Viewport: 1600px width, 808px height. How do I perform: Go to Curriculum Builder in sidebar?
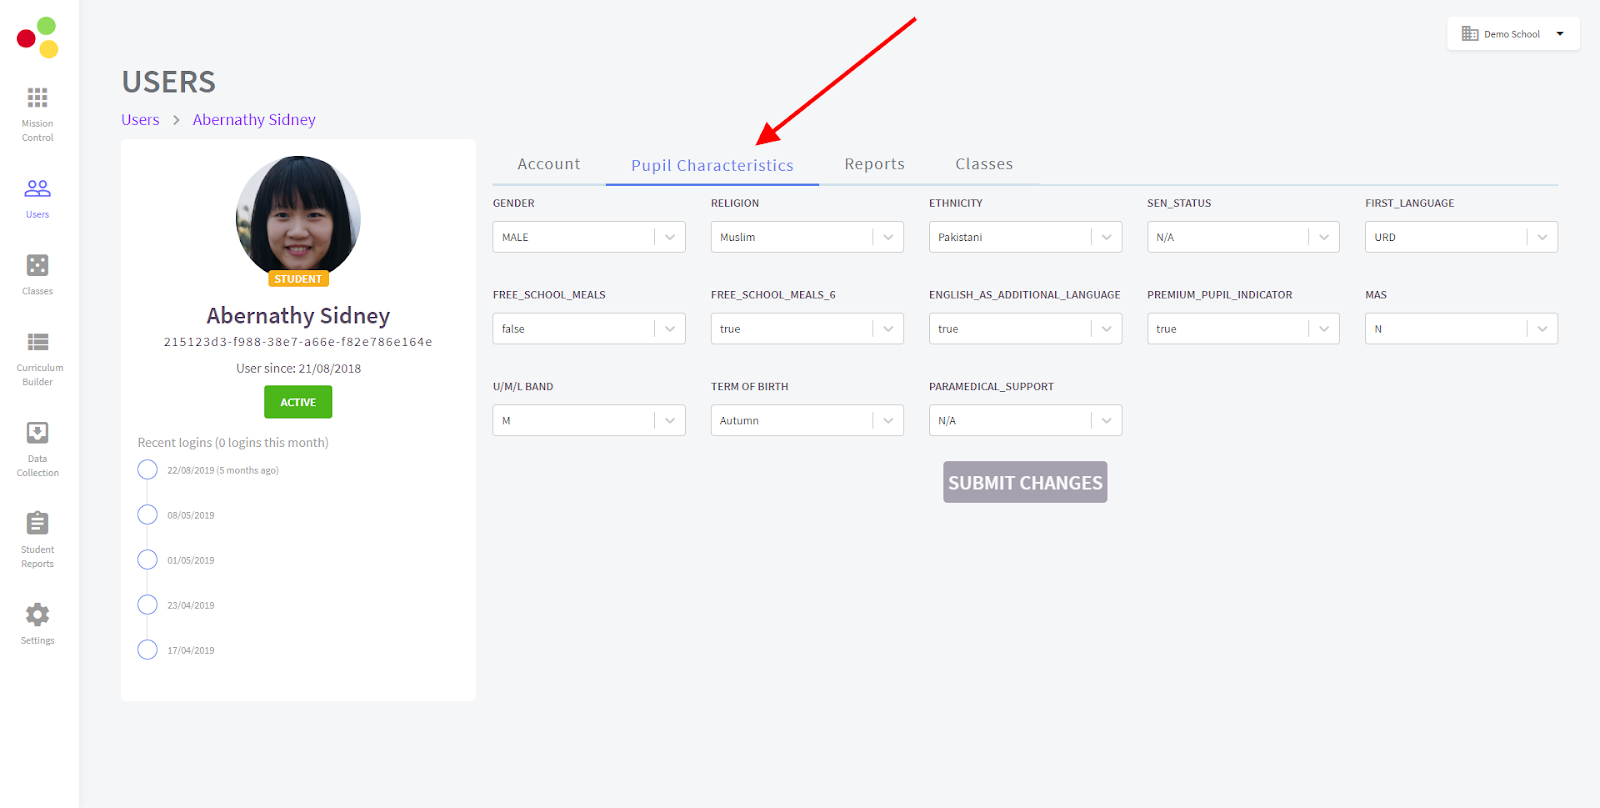(38, 357)
